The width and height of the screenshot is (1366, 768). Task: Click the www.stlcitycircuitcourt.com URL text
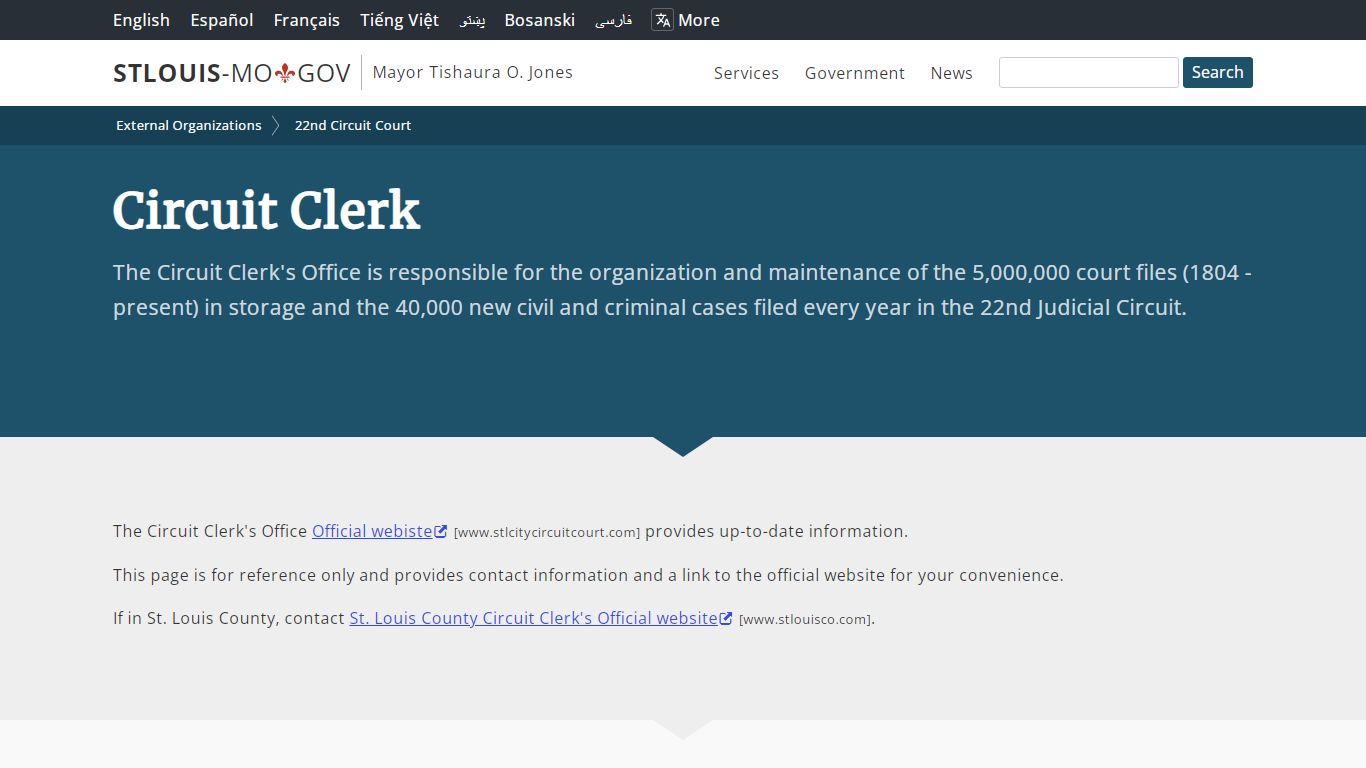[547, 532]
